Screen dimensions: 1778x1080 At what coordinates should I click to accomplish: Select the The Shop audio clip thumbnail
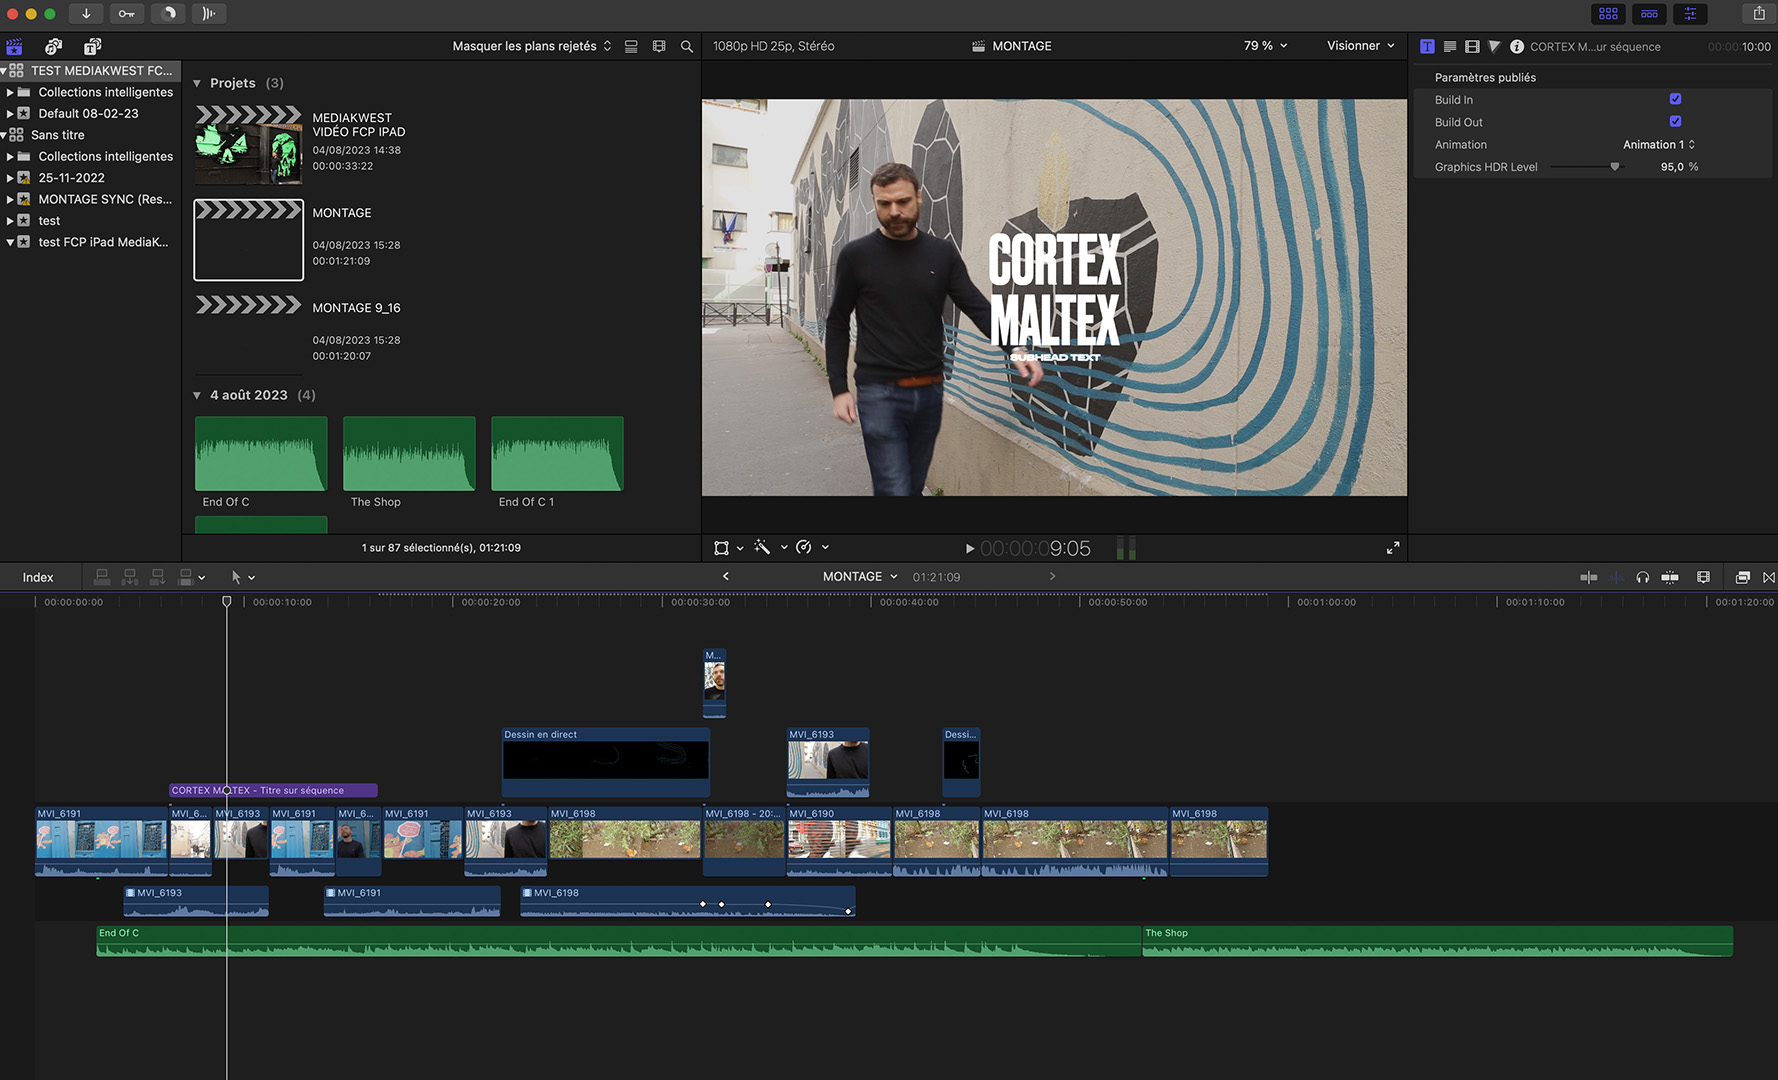coord(409,454)
